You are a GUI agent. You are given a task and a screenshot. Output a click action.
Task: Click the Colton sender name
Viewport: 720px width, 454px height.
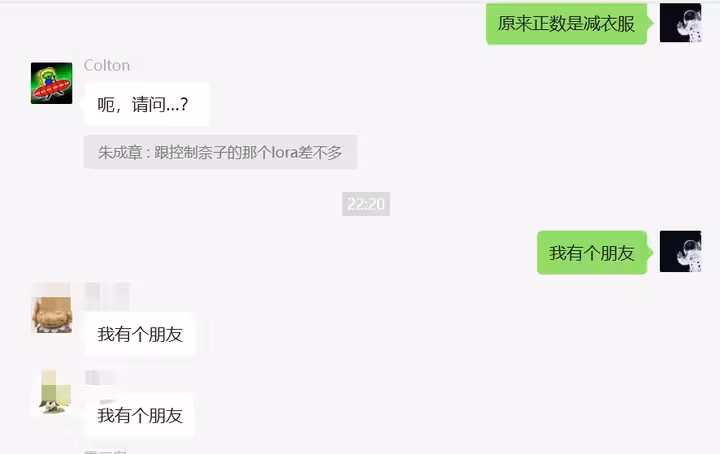pos(107,66)
